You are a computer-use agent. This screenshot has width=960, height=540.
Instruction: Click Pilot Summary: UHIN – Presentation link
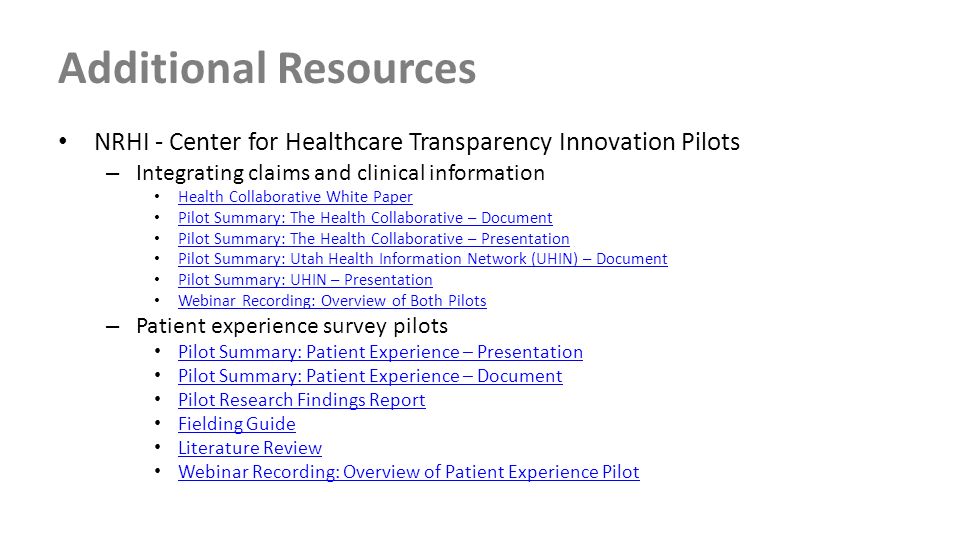[x=305, y=280]
